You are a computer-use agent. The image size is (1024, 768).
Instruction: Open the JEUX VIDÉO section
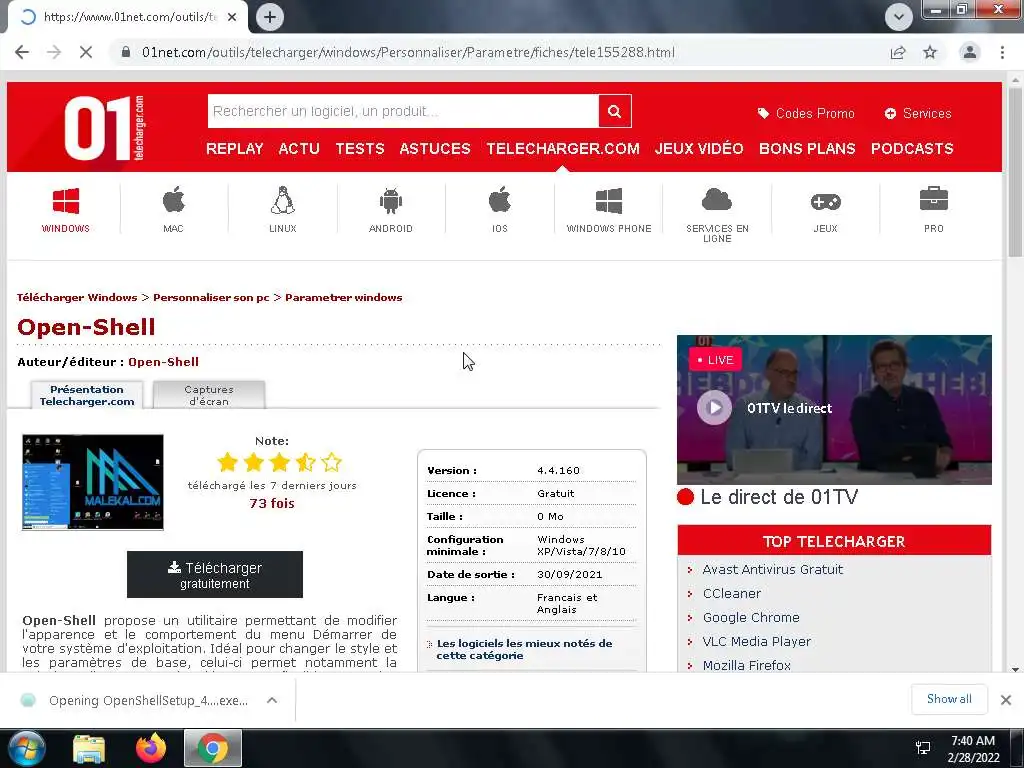(x=699, y=149)
